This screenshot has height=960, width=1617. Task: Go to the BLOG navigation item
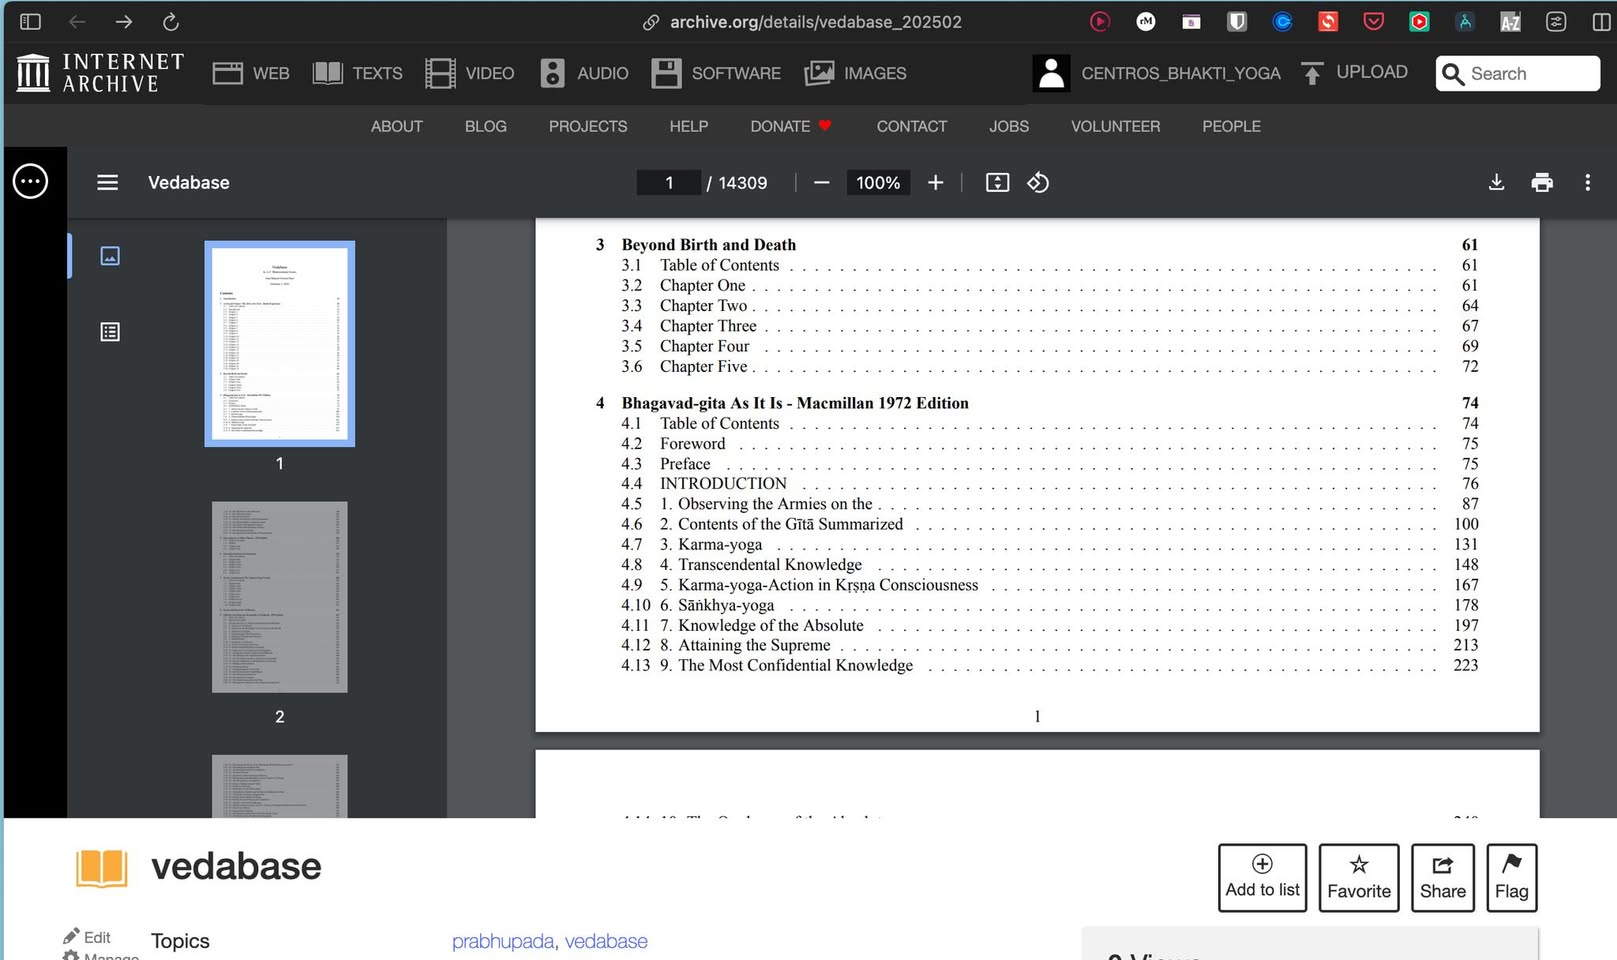pyautogui.click(x=485, y=126)
